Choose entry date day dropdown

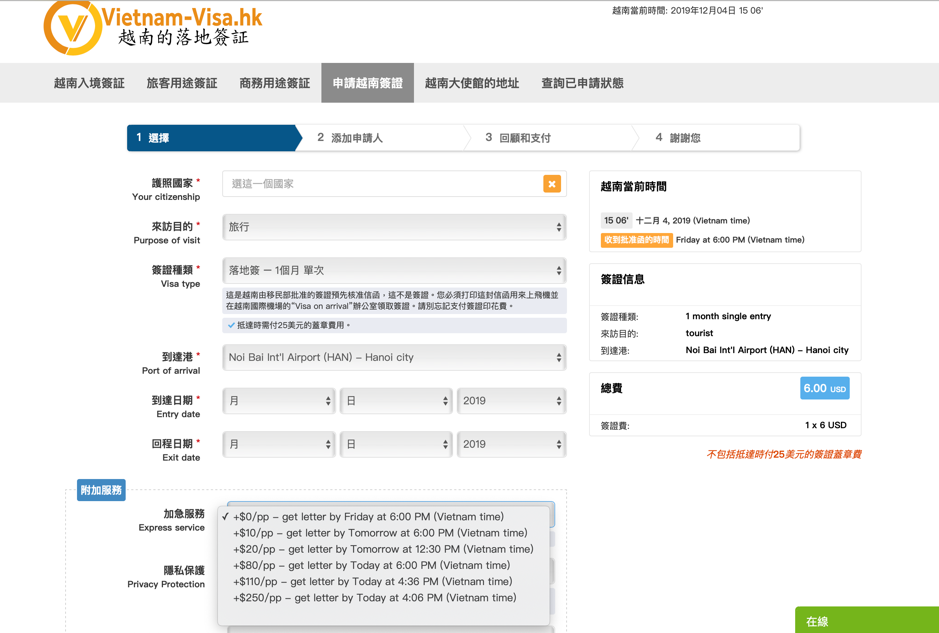coord(396,401)
